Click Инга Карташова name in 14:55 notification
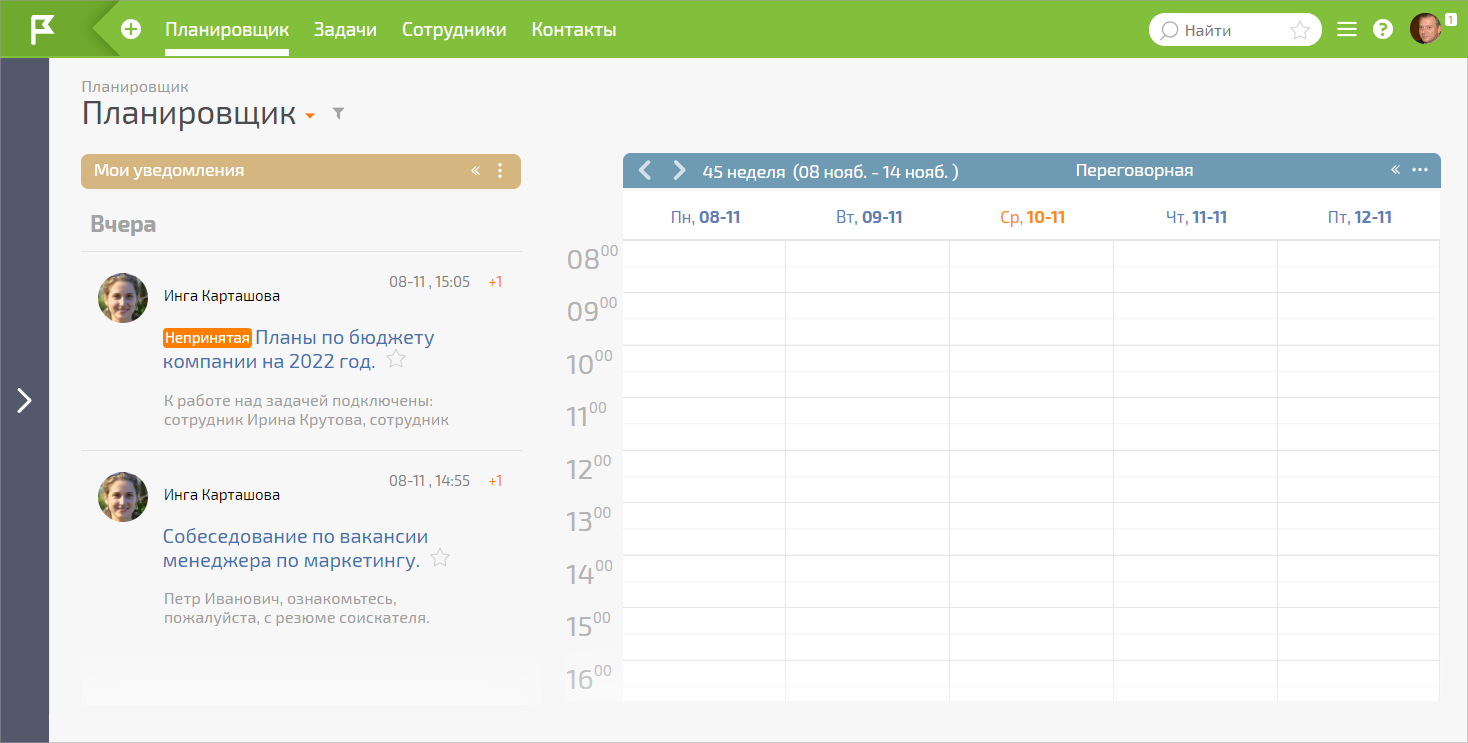The height and width of the screenshot is (743, 1468). pyautogui.click(x=222, y=495)
